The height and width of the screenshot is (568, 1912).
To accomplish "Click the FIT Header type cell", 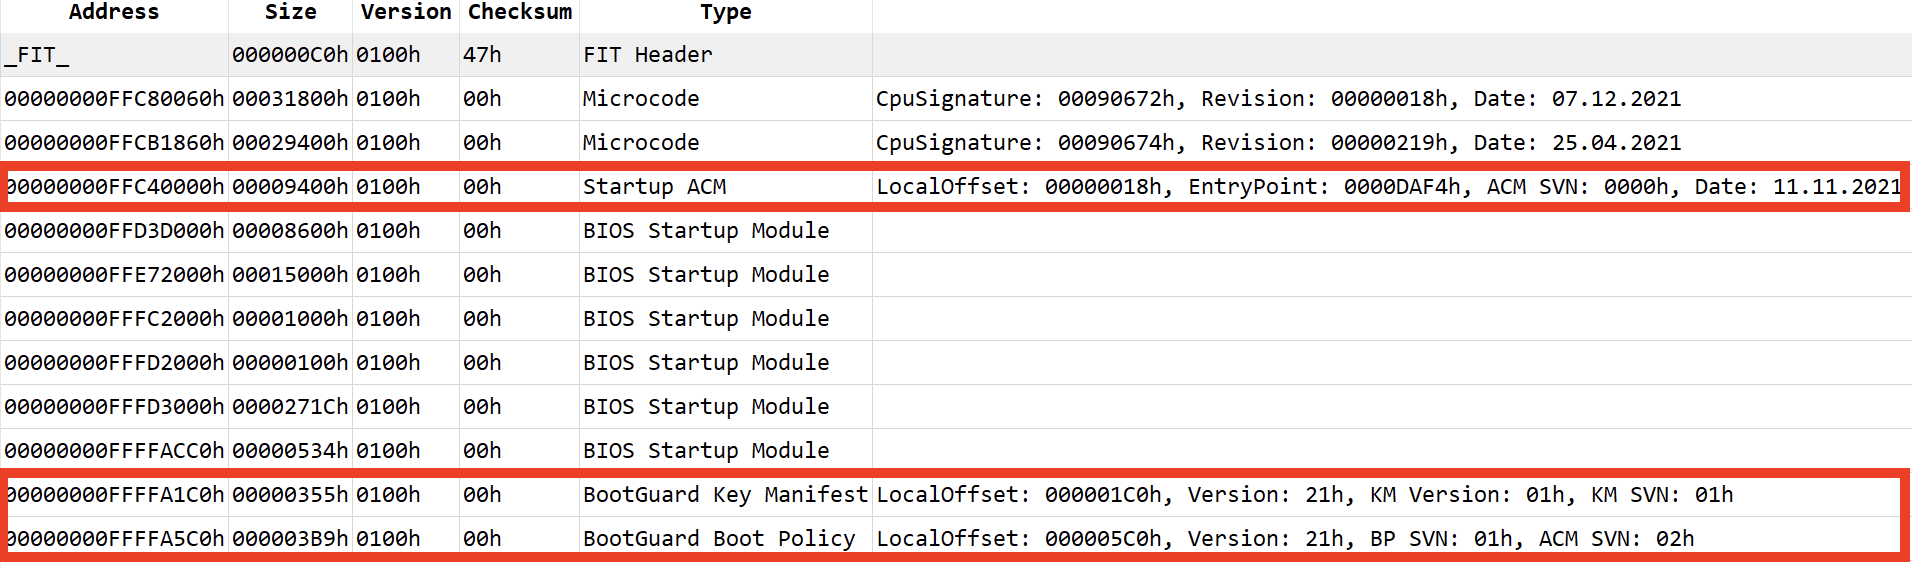I will pyautogui.click(x=647, y=55).
